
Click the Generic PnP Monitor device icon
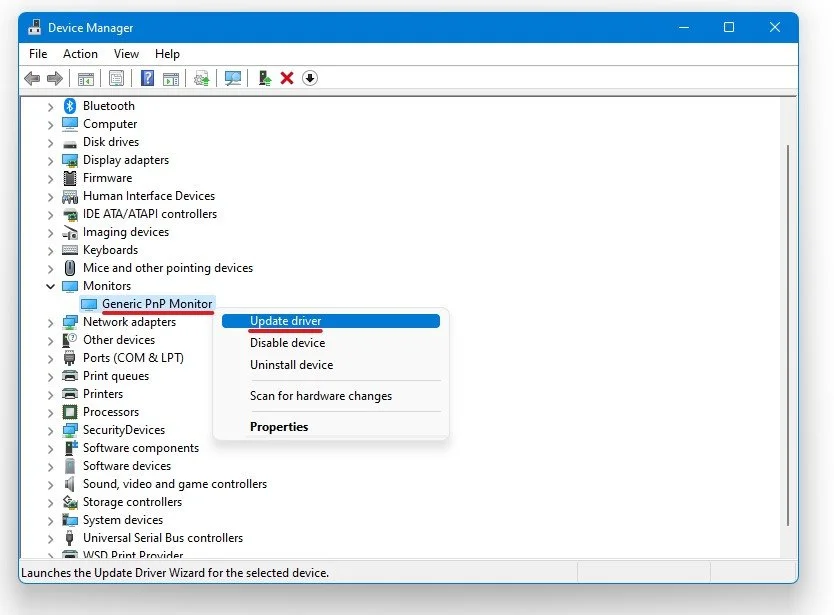point(89,304)
